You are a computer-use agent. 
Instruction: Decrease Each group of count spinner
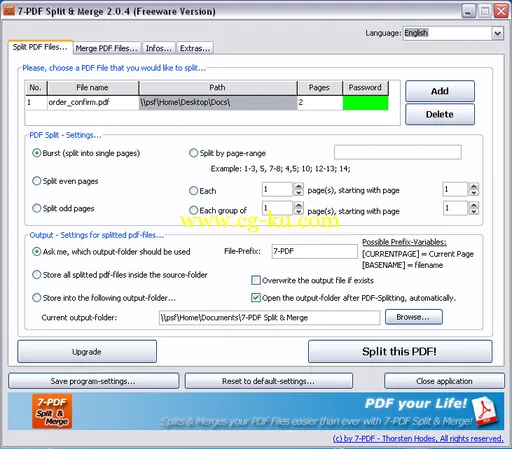(299, 211)
